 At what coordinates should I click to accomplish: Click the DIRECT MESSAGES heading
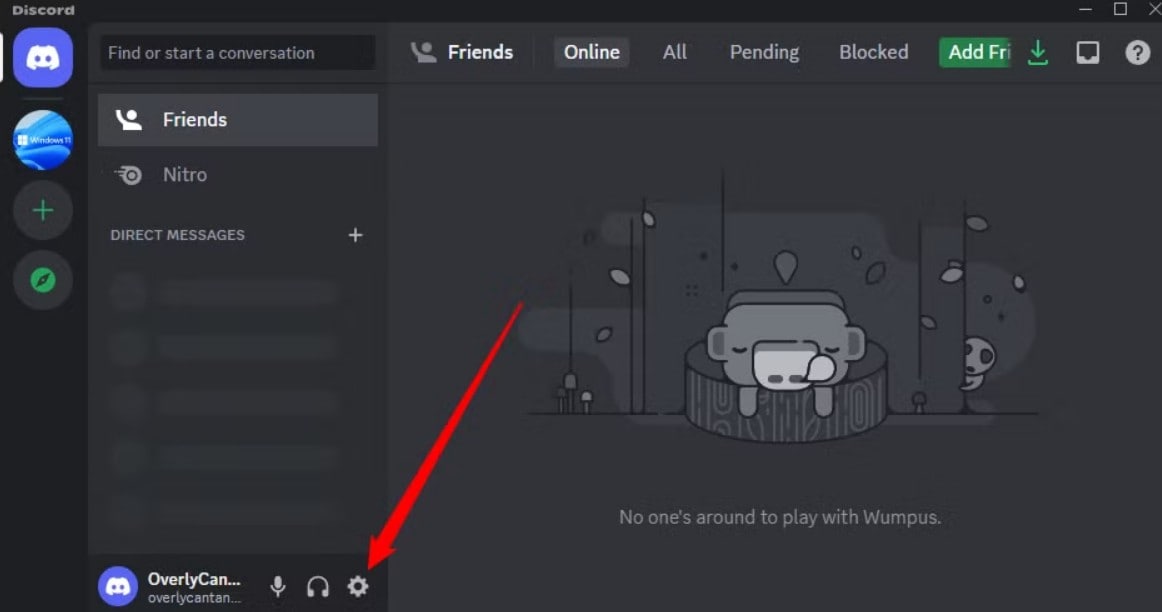click(177, 235)
